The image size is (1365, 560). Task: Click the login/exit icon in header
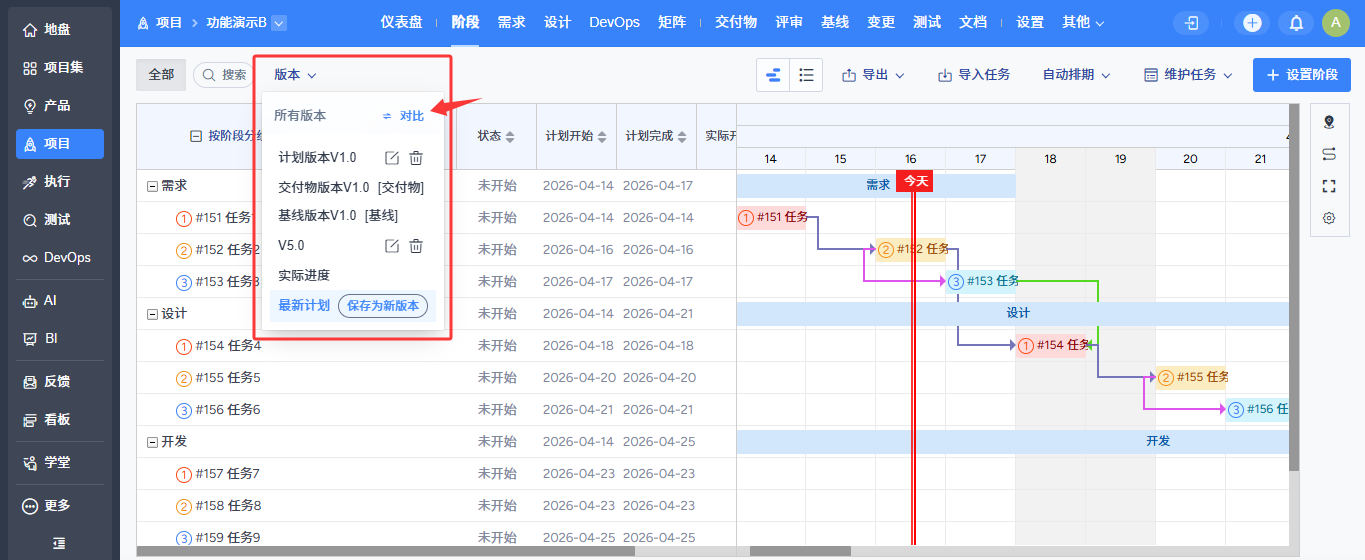1192,23
